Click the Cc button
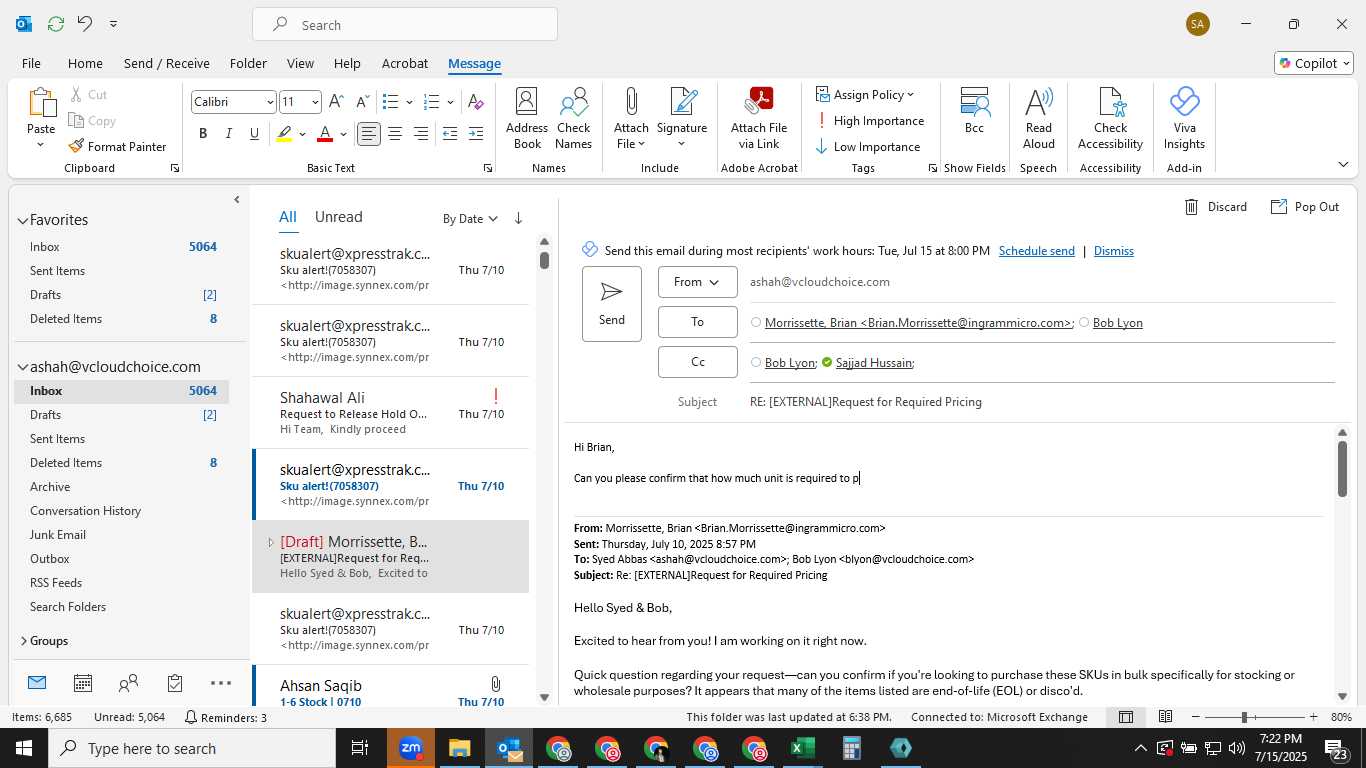 697,362
